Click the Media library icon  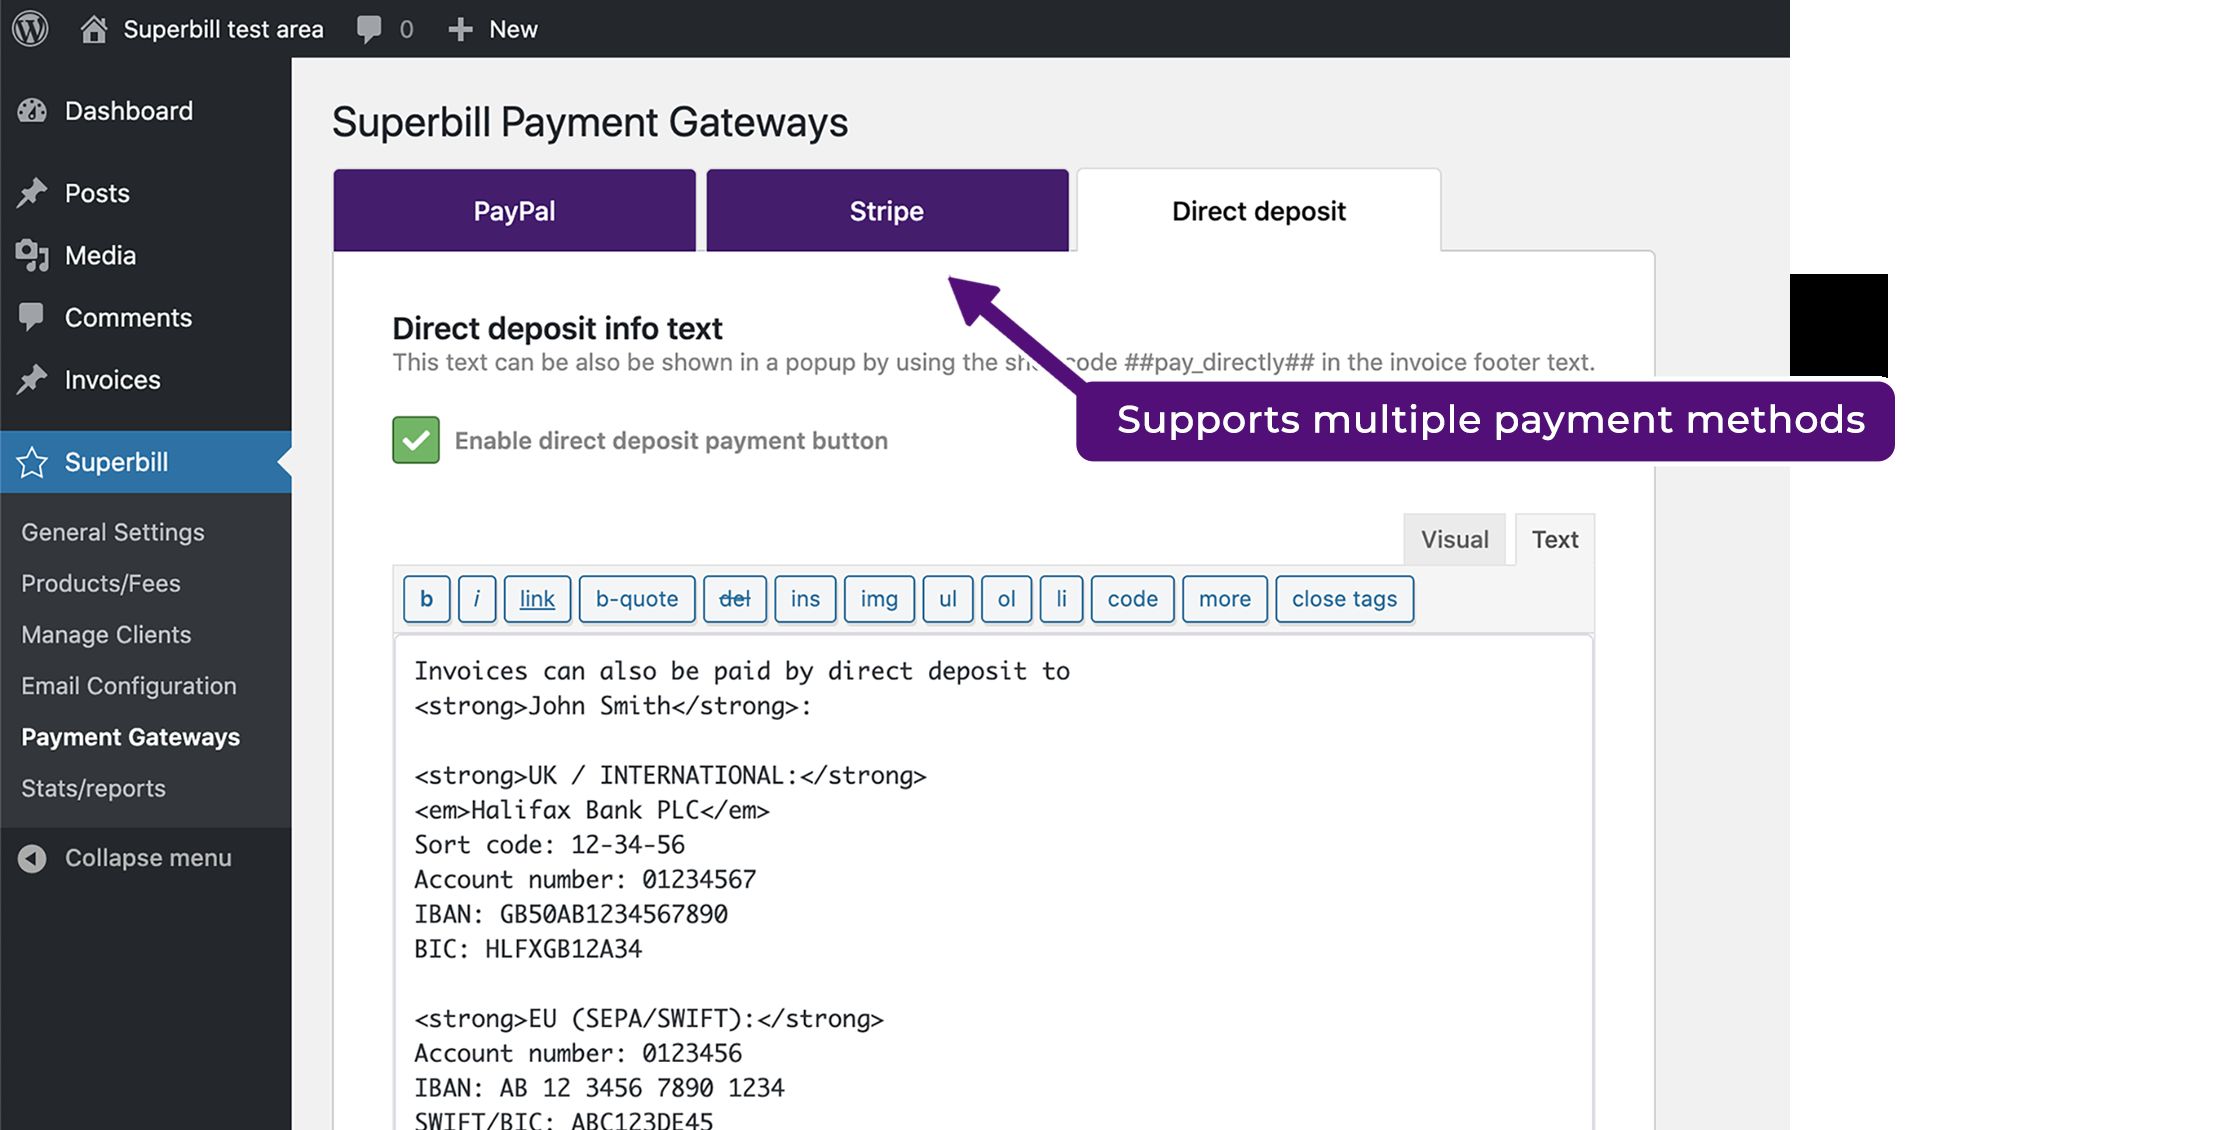32,255
